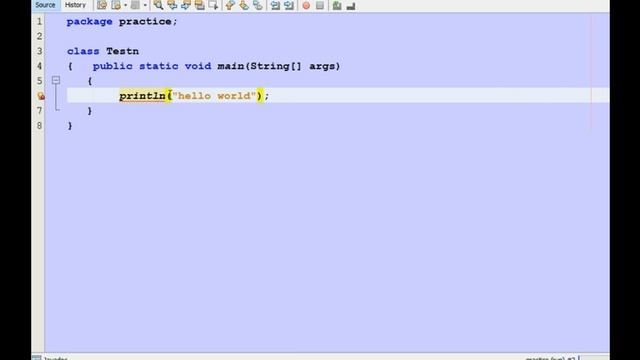Screen dimensions: 640x360
Task: Click the closing brace on line 8
Action: click(x=70, y=126)
